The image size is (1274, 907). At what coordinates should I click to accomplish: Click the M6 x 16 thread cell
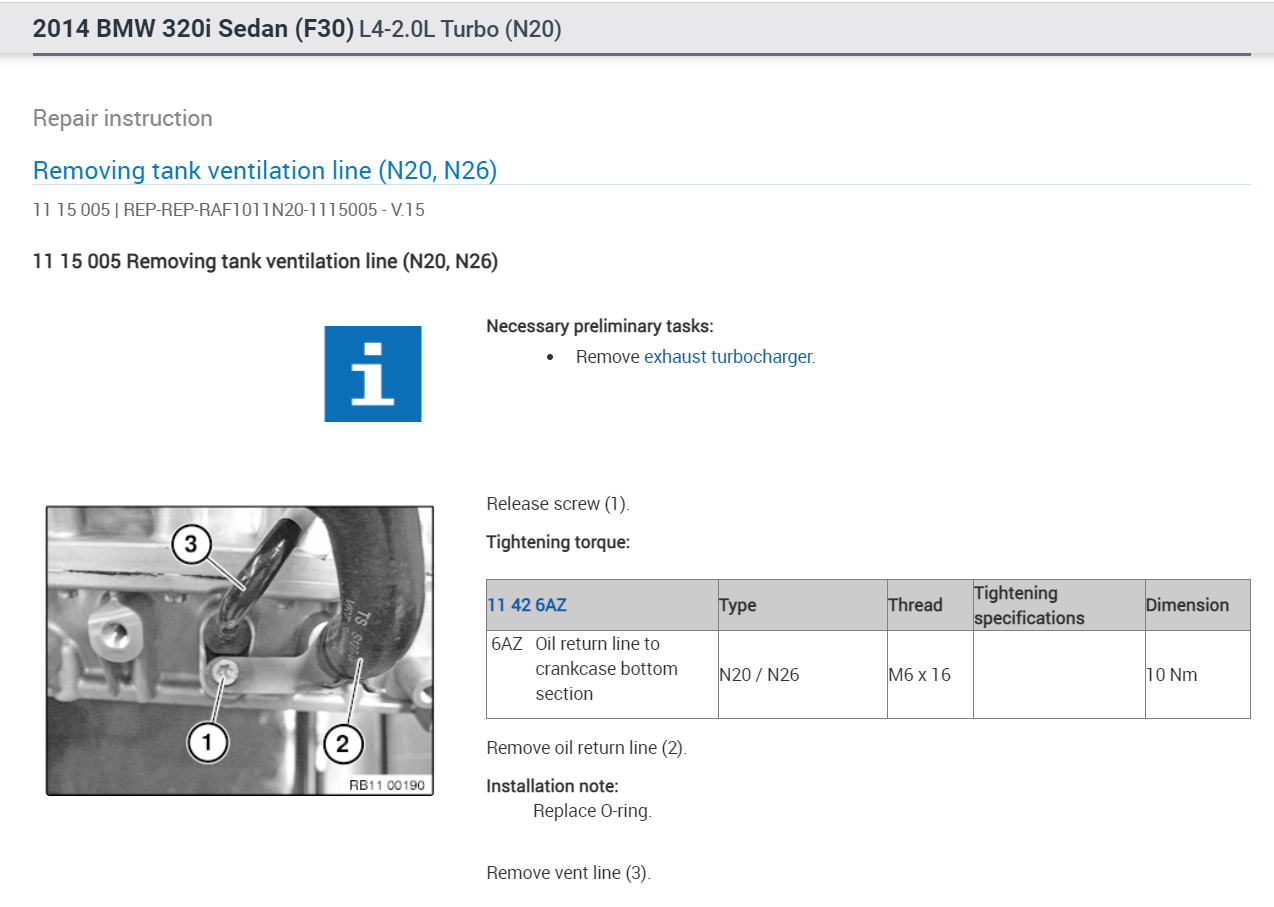930,674
